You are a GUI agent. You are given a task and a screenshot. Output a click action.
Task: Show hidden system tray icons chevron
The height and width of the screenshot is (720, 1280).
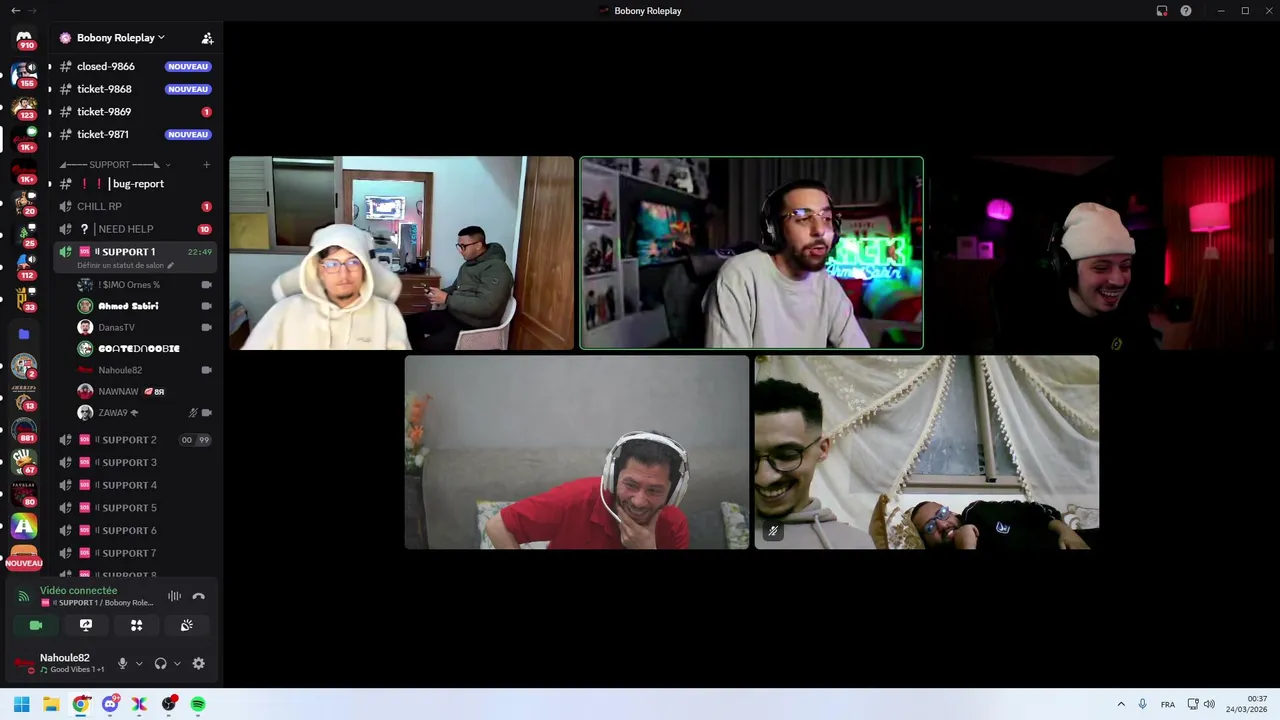pos(1120,704)
